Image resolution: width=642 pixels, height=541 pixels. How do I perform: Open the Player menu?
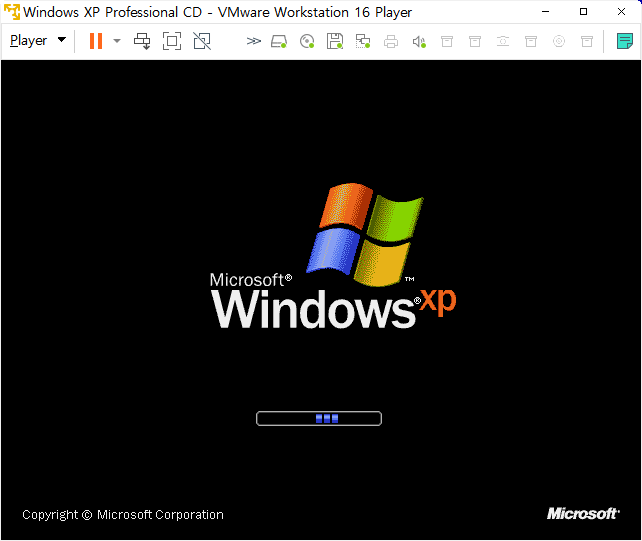click(x=38, y=41)
